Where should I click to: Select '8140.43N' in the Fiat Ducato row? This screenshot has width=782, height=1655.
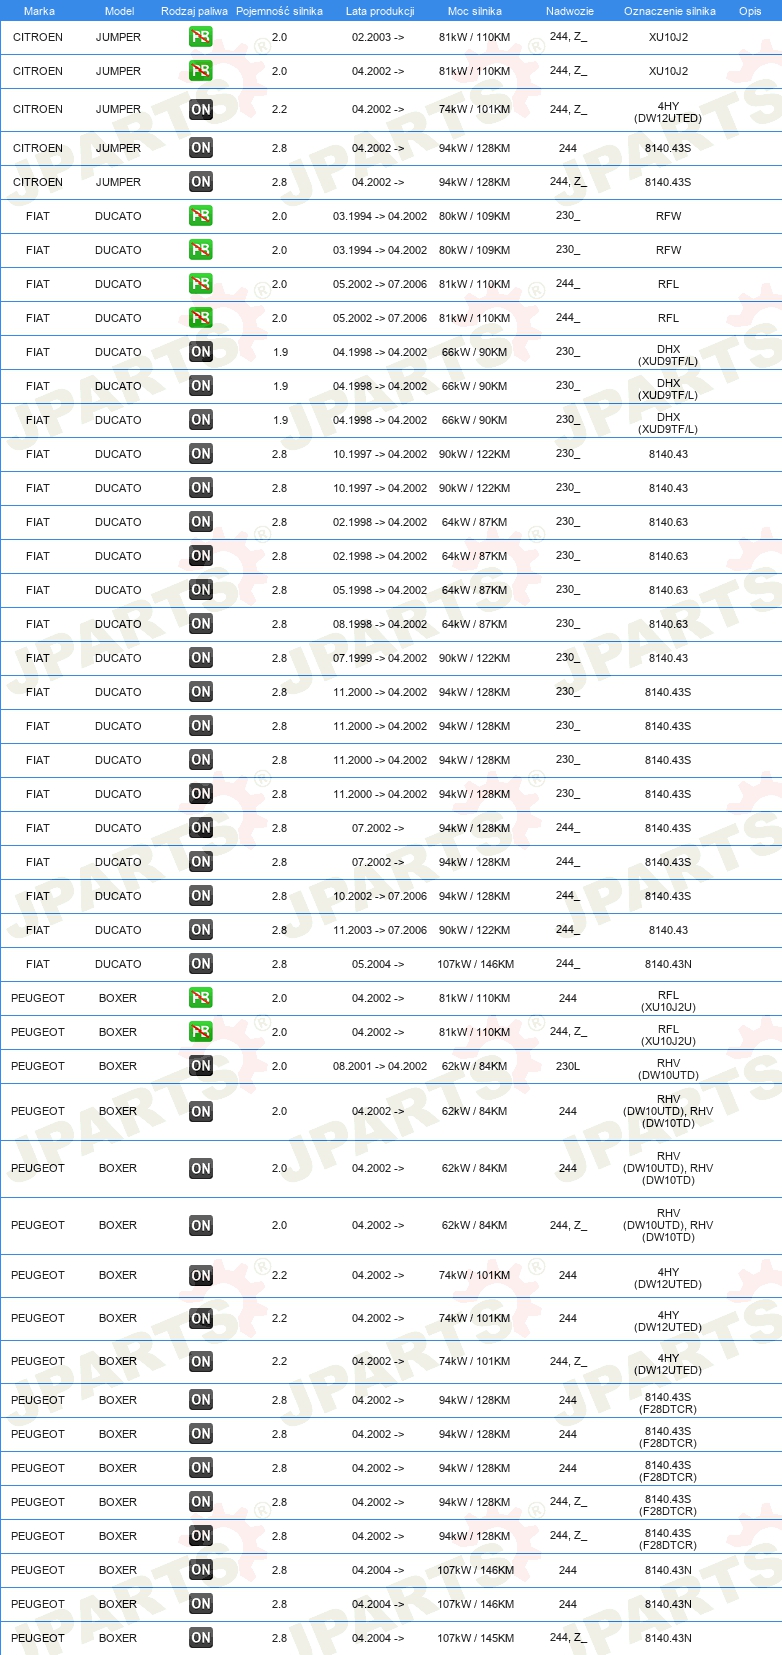[668, 964]
